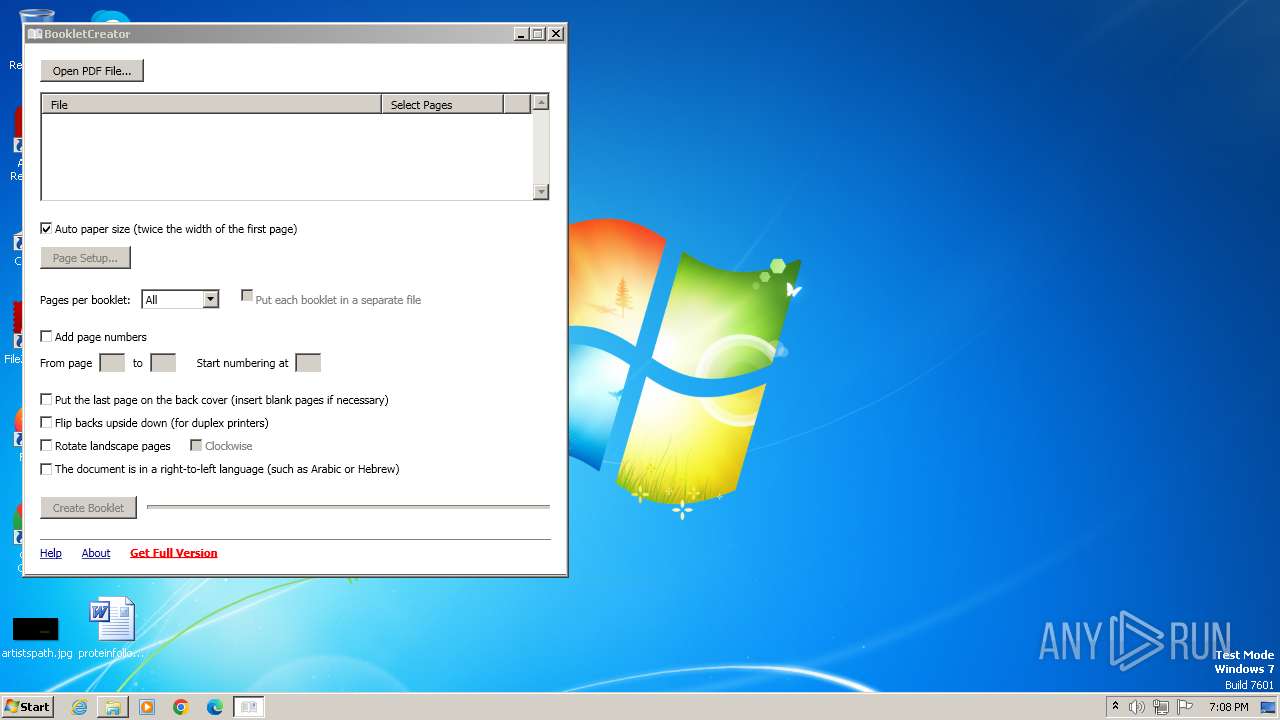
Task: Toggle Put each booklet in separate file
Action: coord(247,296)
